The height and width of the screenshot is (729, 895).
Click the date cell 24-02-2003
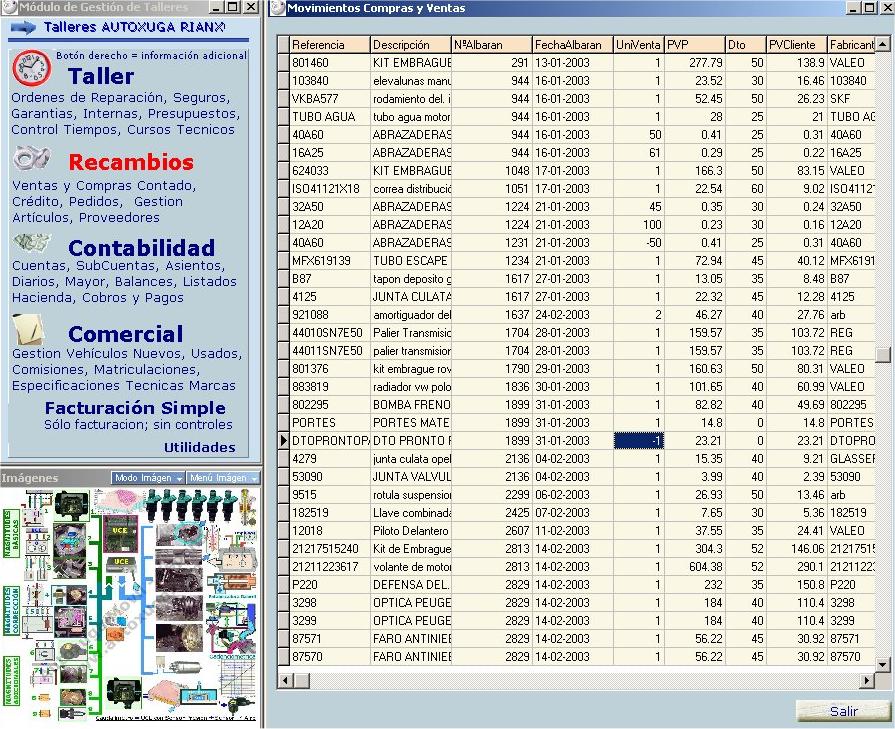point(573,315)
